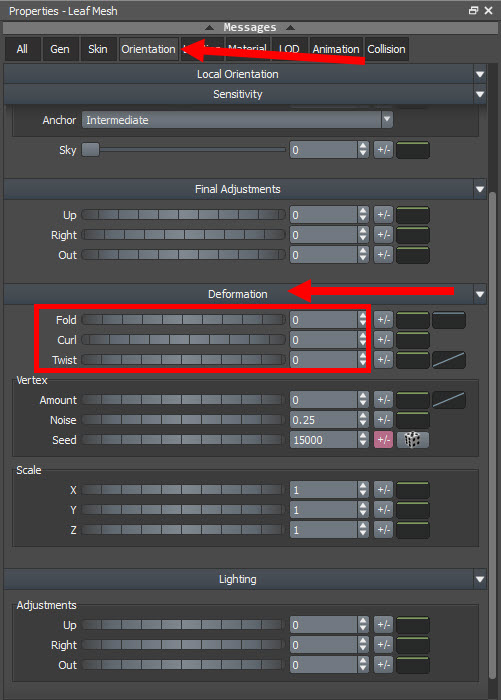Collapse the Deformation section arrow

tap(480, 294)
